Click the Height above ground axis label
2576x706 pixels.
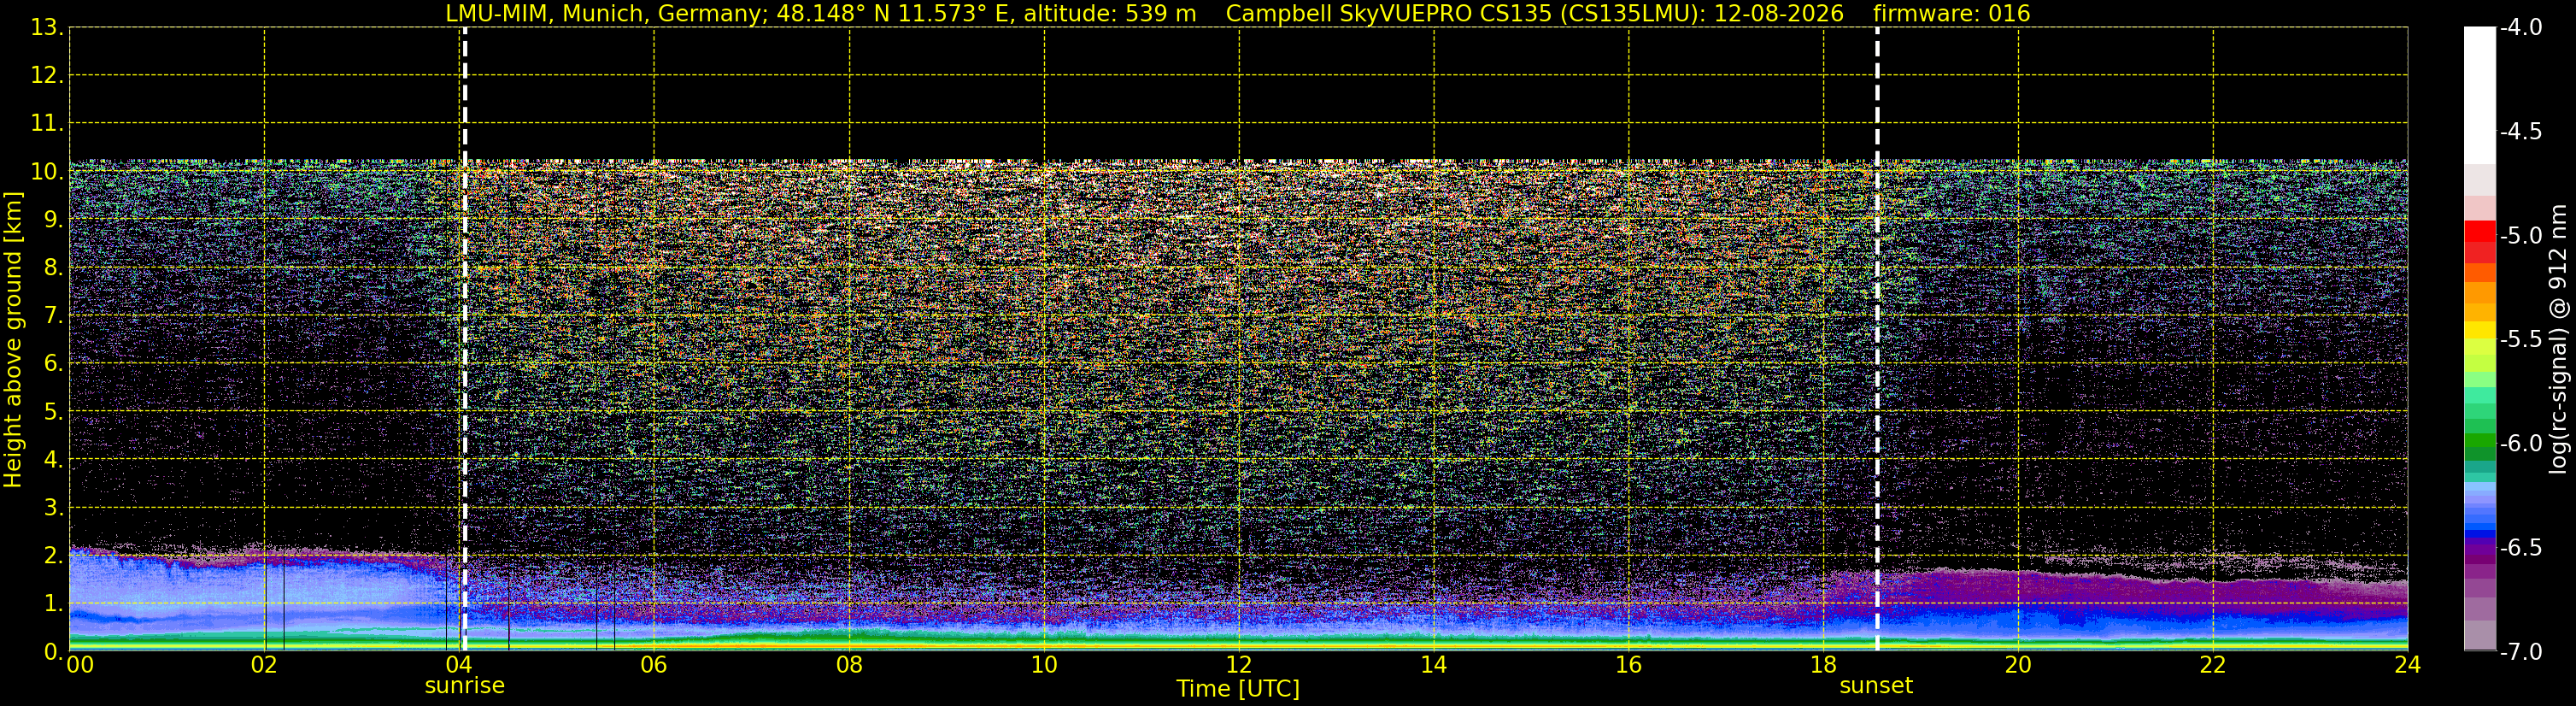click(13, 339)
